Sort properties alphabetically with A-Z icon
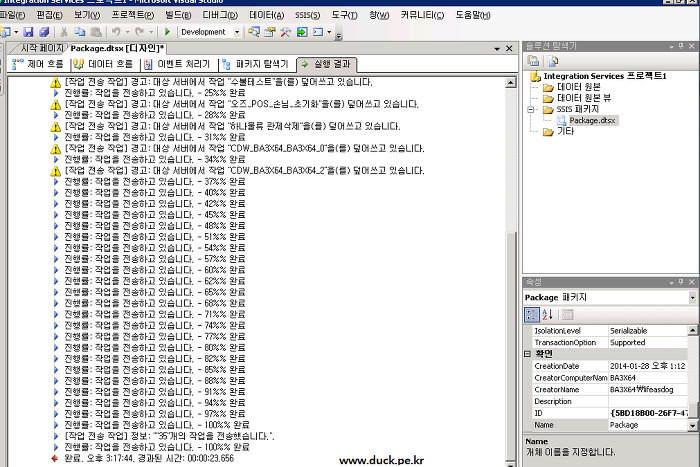The image size is (700, 467). [x=548, y=315]
